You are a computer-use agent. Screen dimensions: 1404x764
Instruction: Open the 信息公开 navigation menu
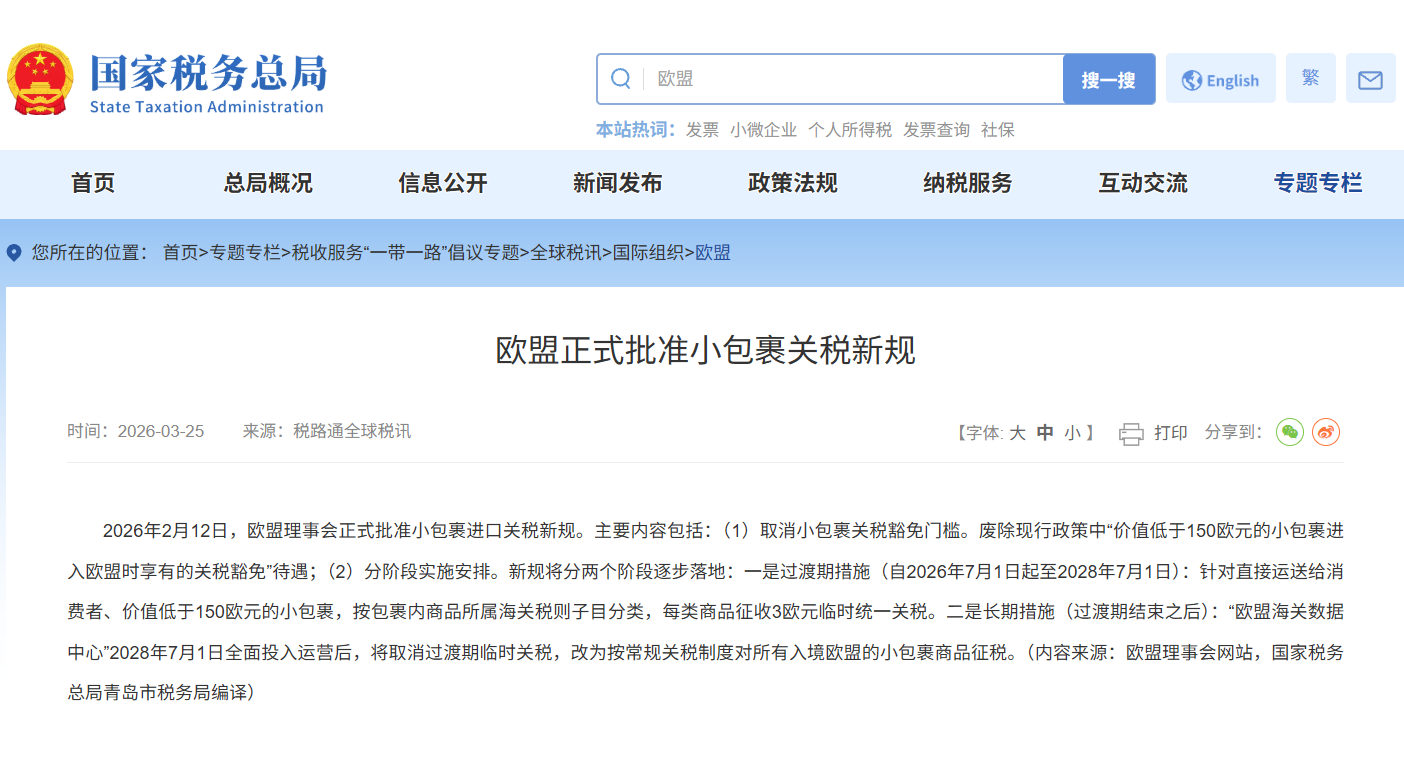point(443,183)
